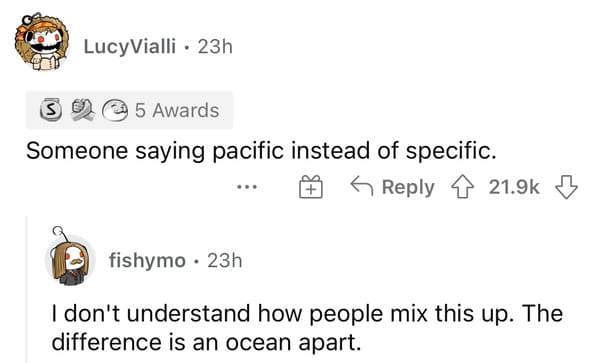
Task: Click the 21.9k vote count
Action: coord(514,187)
